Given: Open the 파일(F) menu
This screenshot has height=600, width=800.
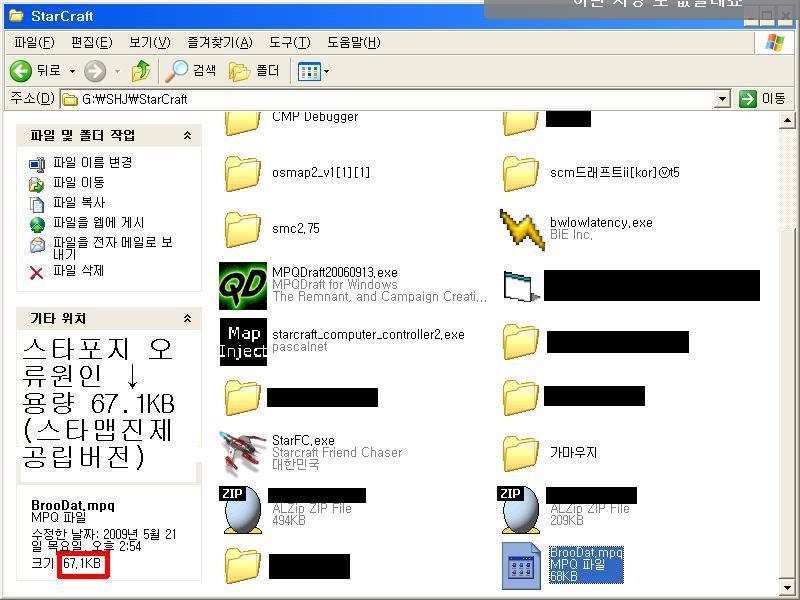Looking at the screenshot, I should pyautogui.click(x=34, y=42).
